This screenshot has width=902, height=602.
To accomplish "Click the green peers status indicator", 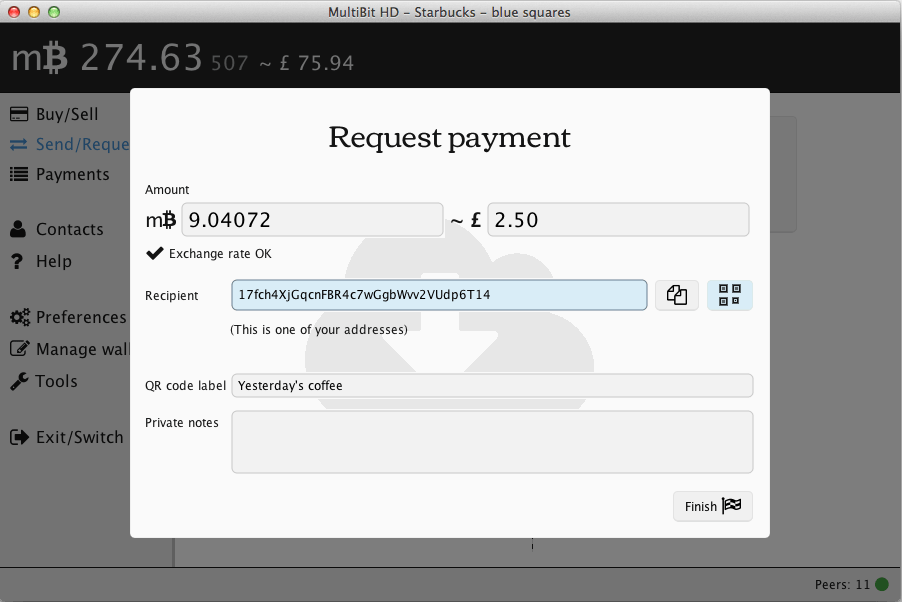I will point(881,584).
